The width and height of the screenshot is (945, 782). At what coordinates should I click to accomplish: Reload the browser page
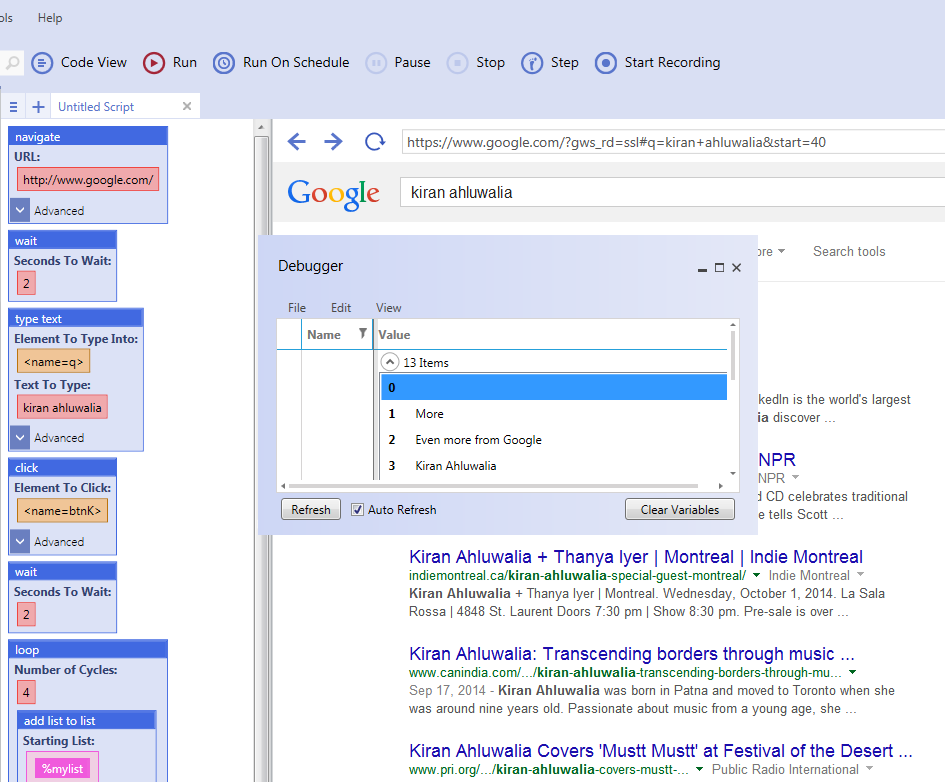pos(375,142)
